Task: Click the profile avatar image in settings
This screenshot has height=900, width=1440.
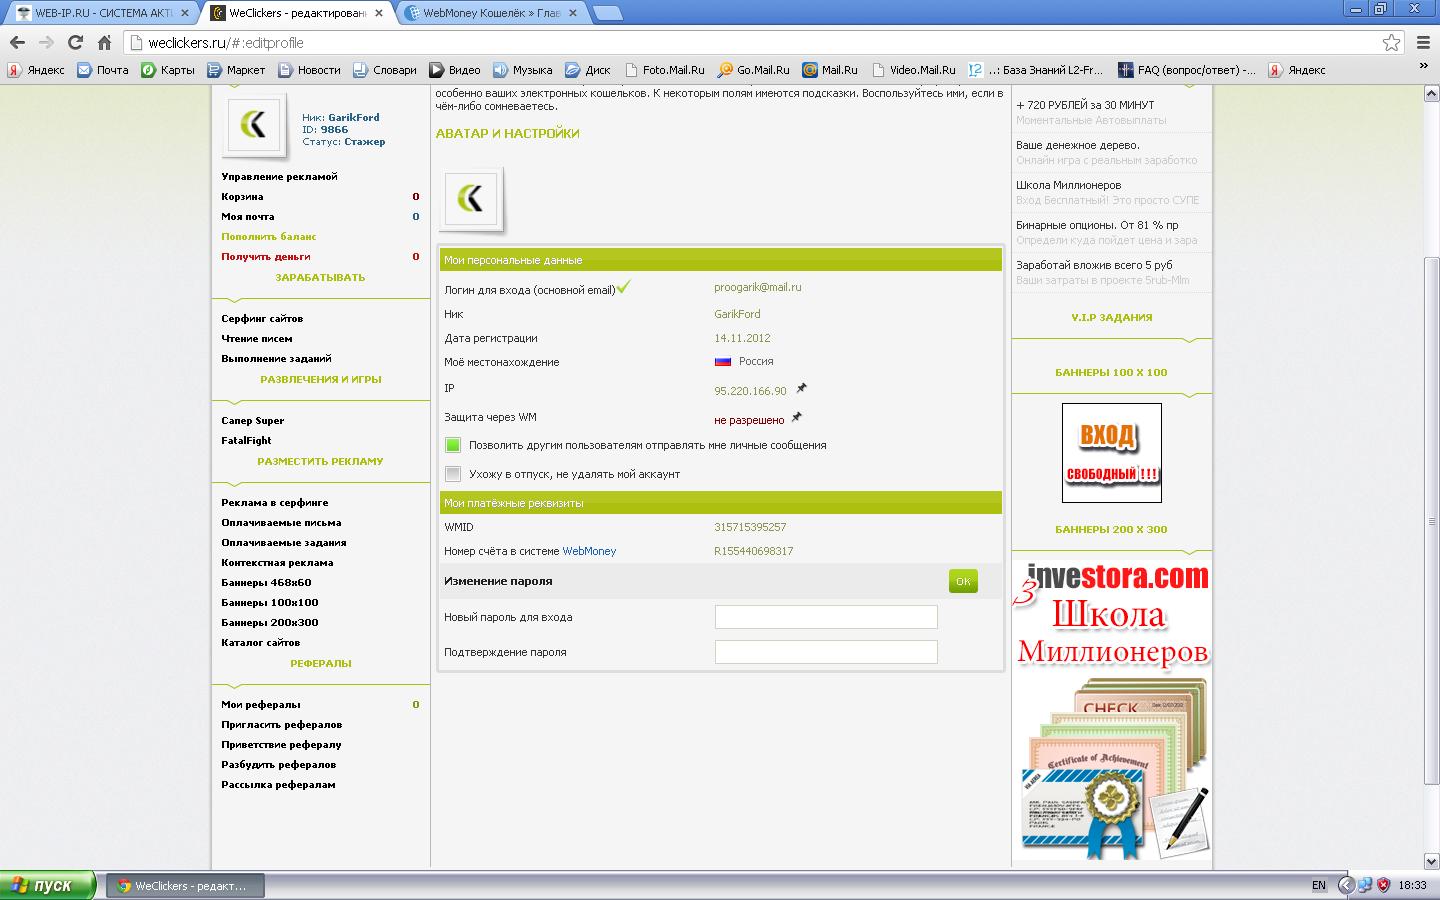Action: coord(470,199)
